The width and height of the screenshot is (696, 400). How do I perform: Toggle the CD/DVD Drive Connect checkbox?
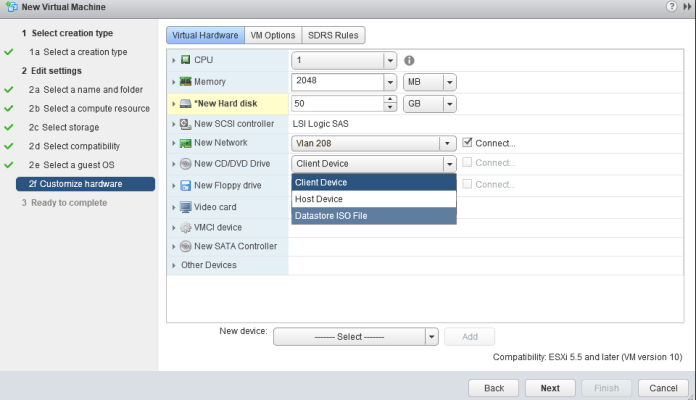point(468,163)
